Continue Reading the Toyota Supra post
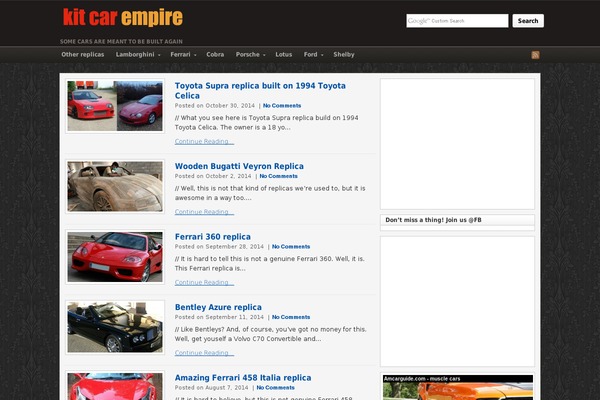Screen dimensions: 600x400 pyautogui.click(x=204, y=141)
